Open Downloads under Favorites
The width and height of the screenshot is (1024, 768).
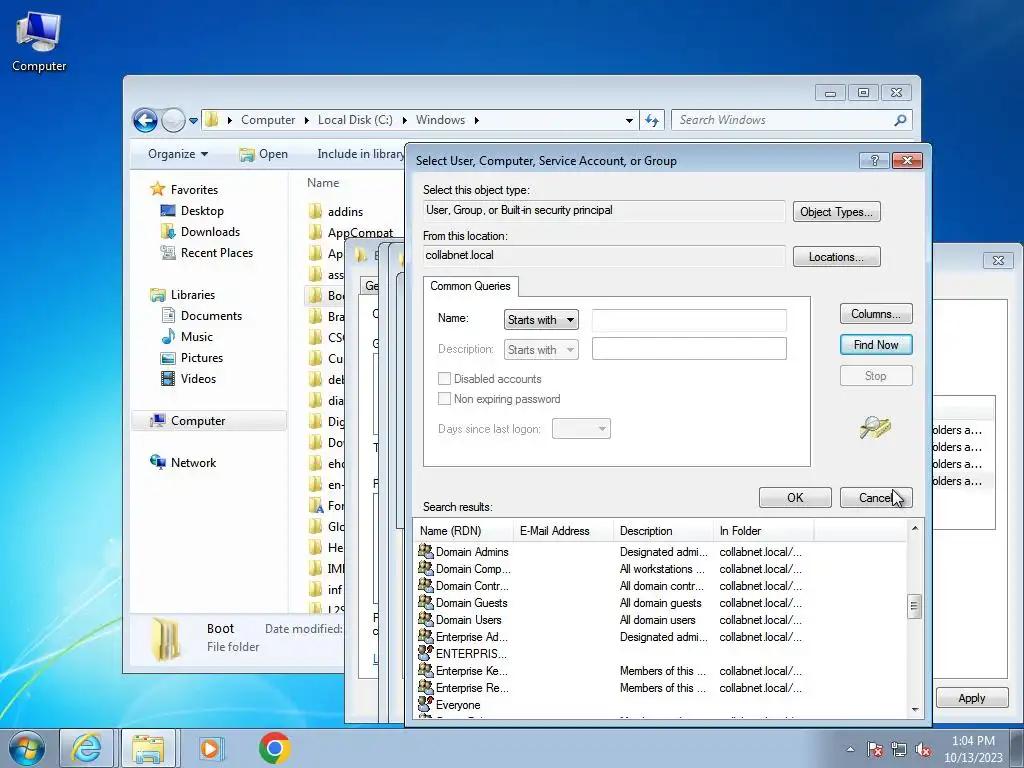click(x=210, y=232)
